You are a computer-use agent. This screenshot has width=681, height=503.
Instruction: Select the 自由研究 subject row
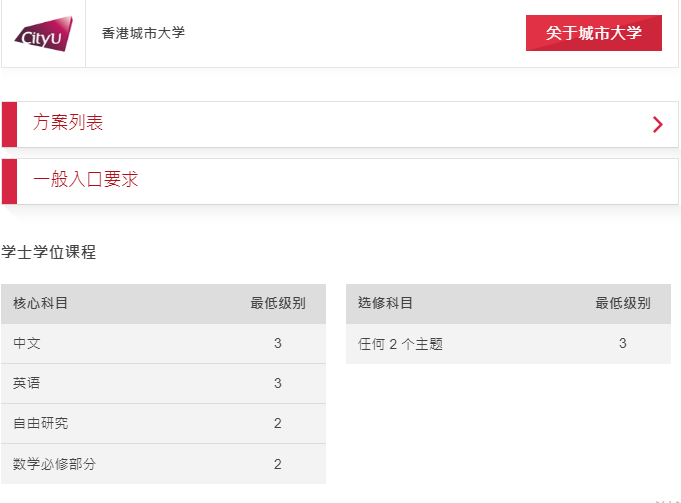click(163, 424)
